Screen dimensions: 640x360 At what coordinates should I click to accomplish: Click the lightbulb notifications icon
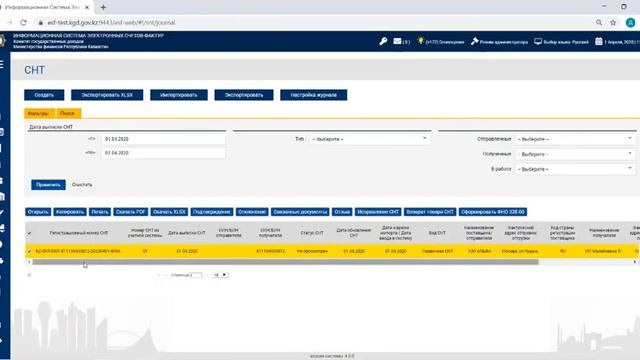click(x=420, y=41)
